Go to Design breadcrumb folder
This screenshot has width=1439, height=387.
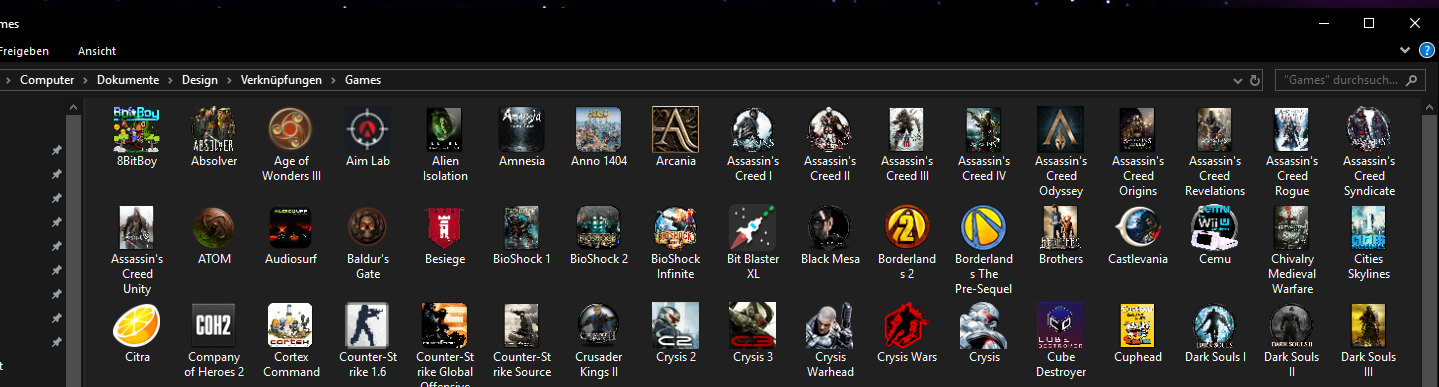200,80
